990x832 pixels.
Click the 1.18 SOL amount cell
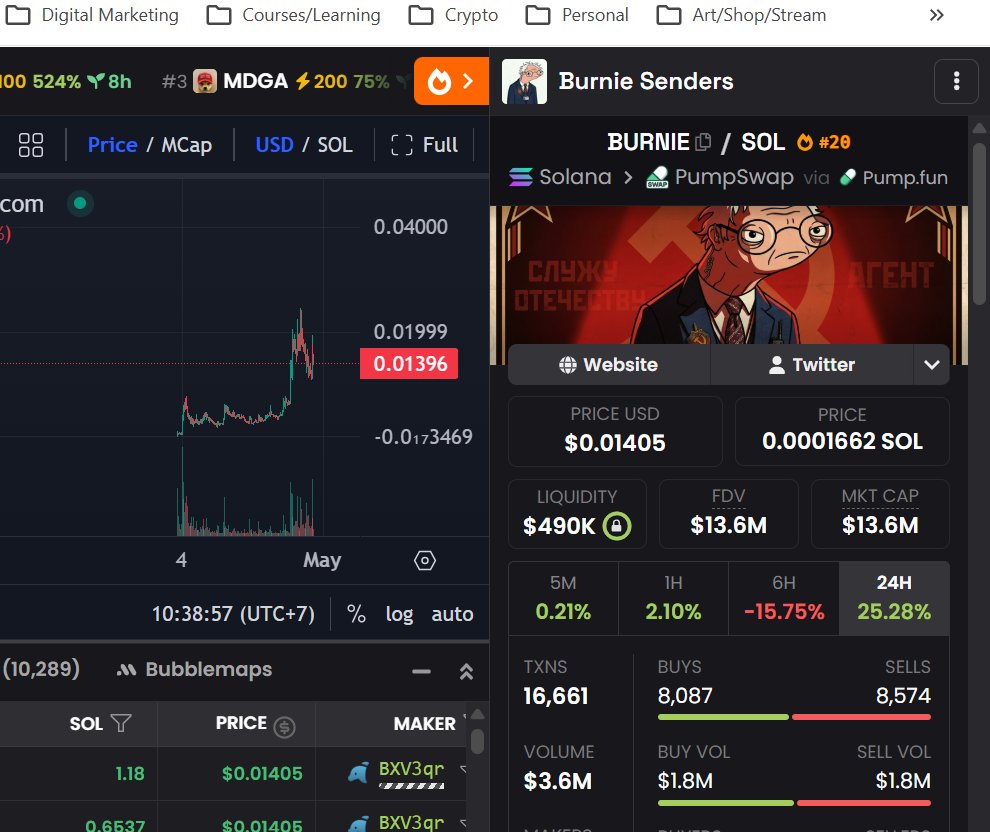(129, 773)
